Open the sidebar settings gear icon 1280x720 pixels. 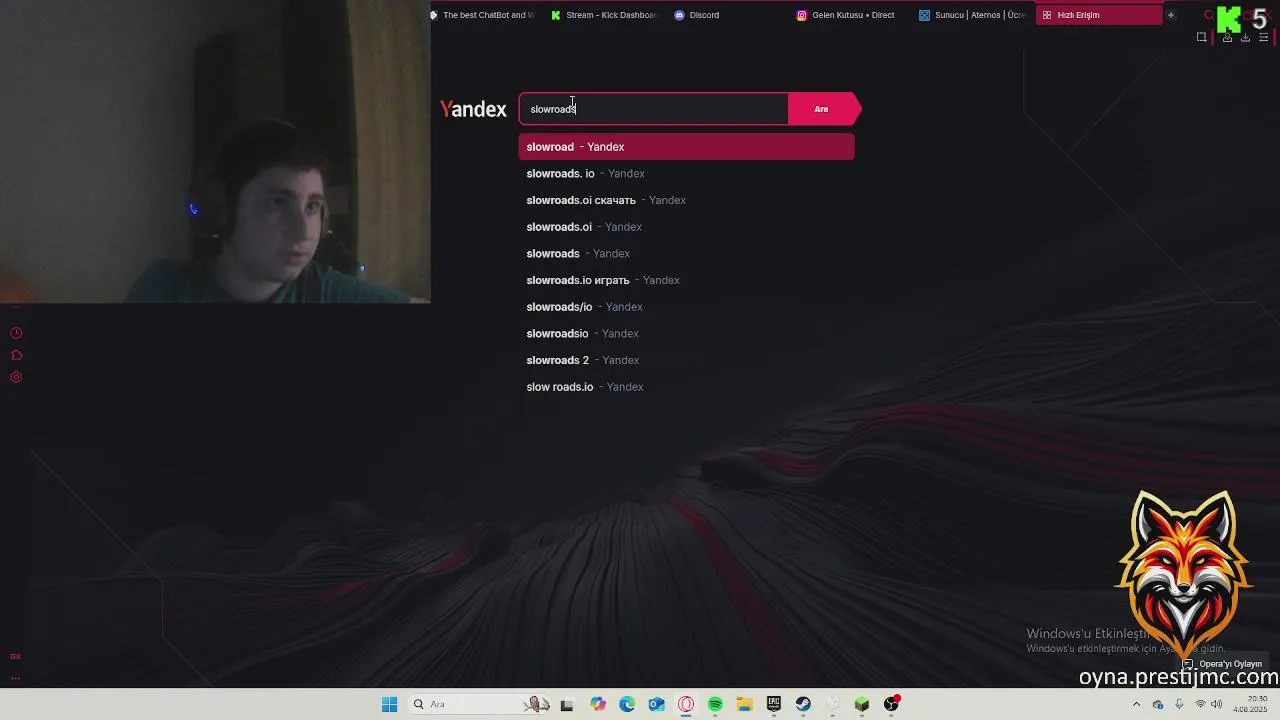tap(16, 377)
